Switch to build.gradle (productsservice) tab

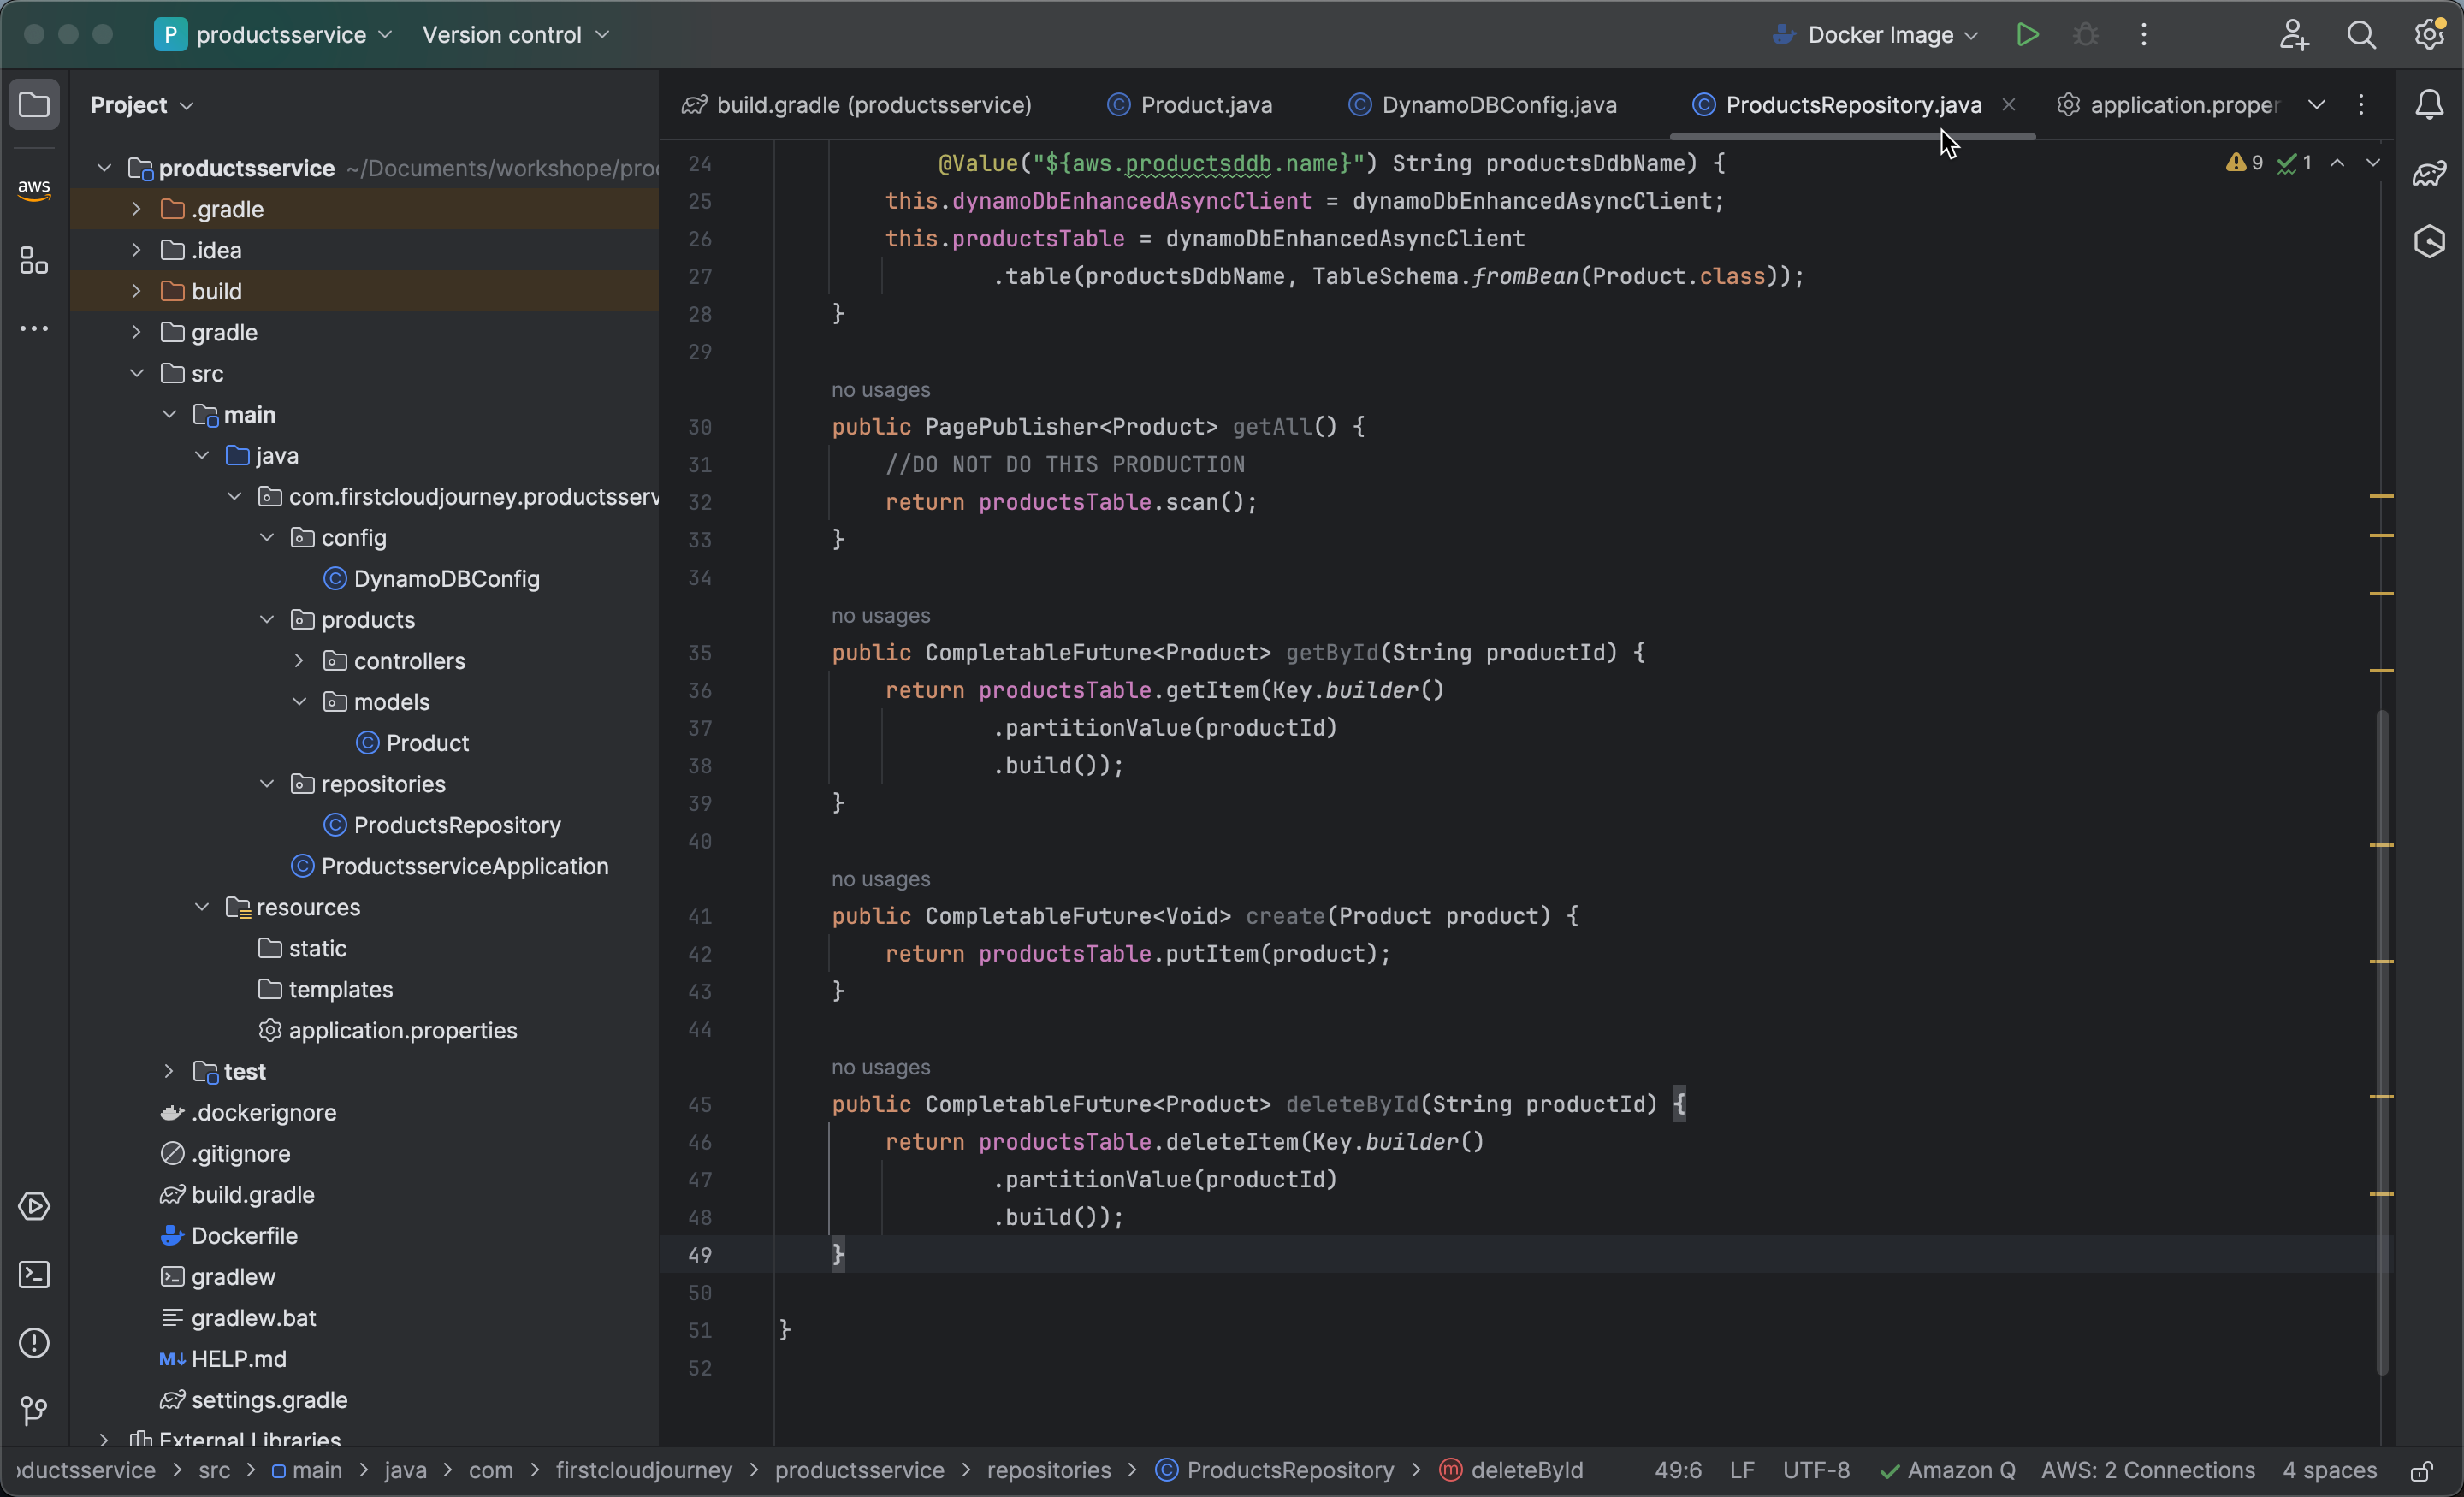[856, 105]
